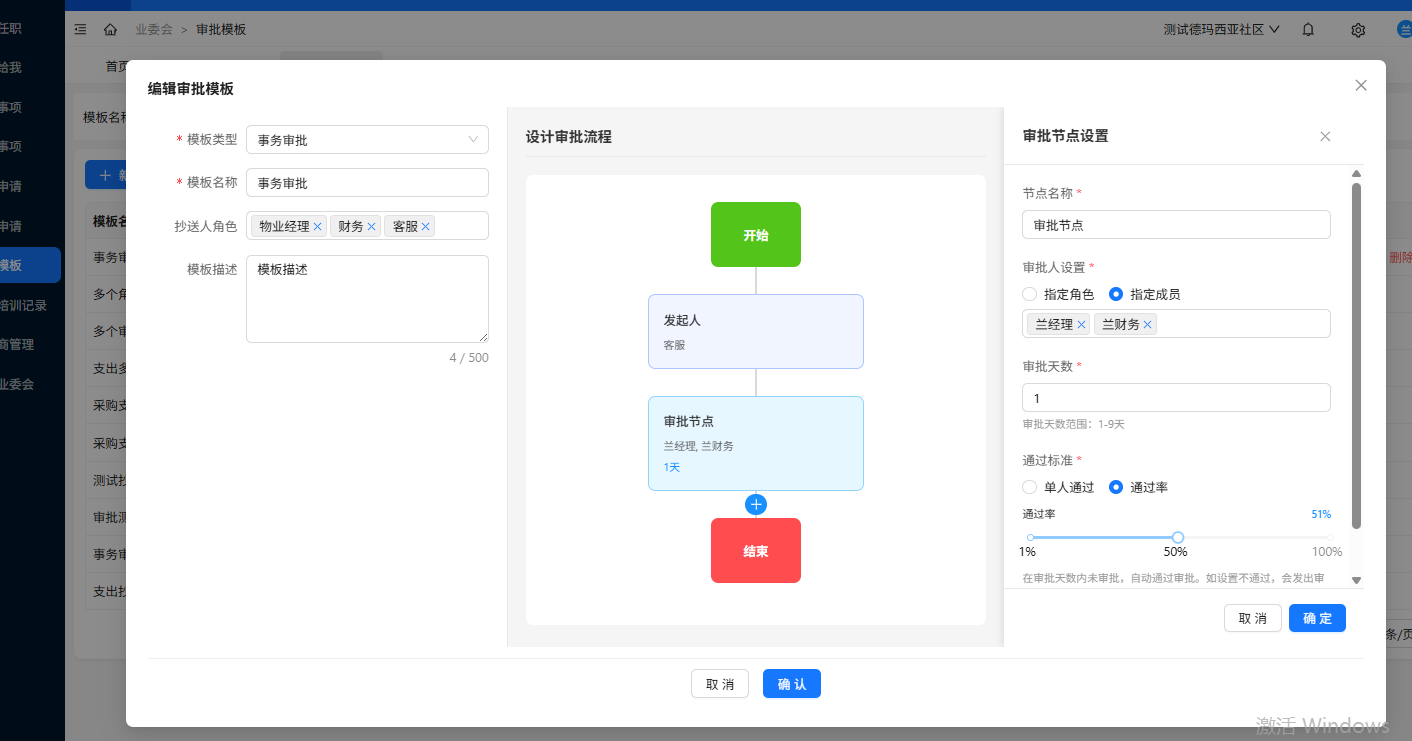Viewport: 1412px width, 741px height.
Task: Select the 指定角色 radio option
Action: pyautogui.click(x=1030, y=295)
